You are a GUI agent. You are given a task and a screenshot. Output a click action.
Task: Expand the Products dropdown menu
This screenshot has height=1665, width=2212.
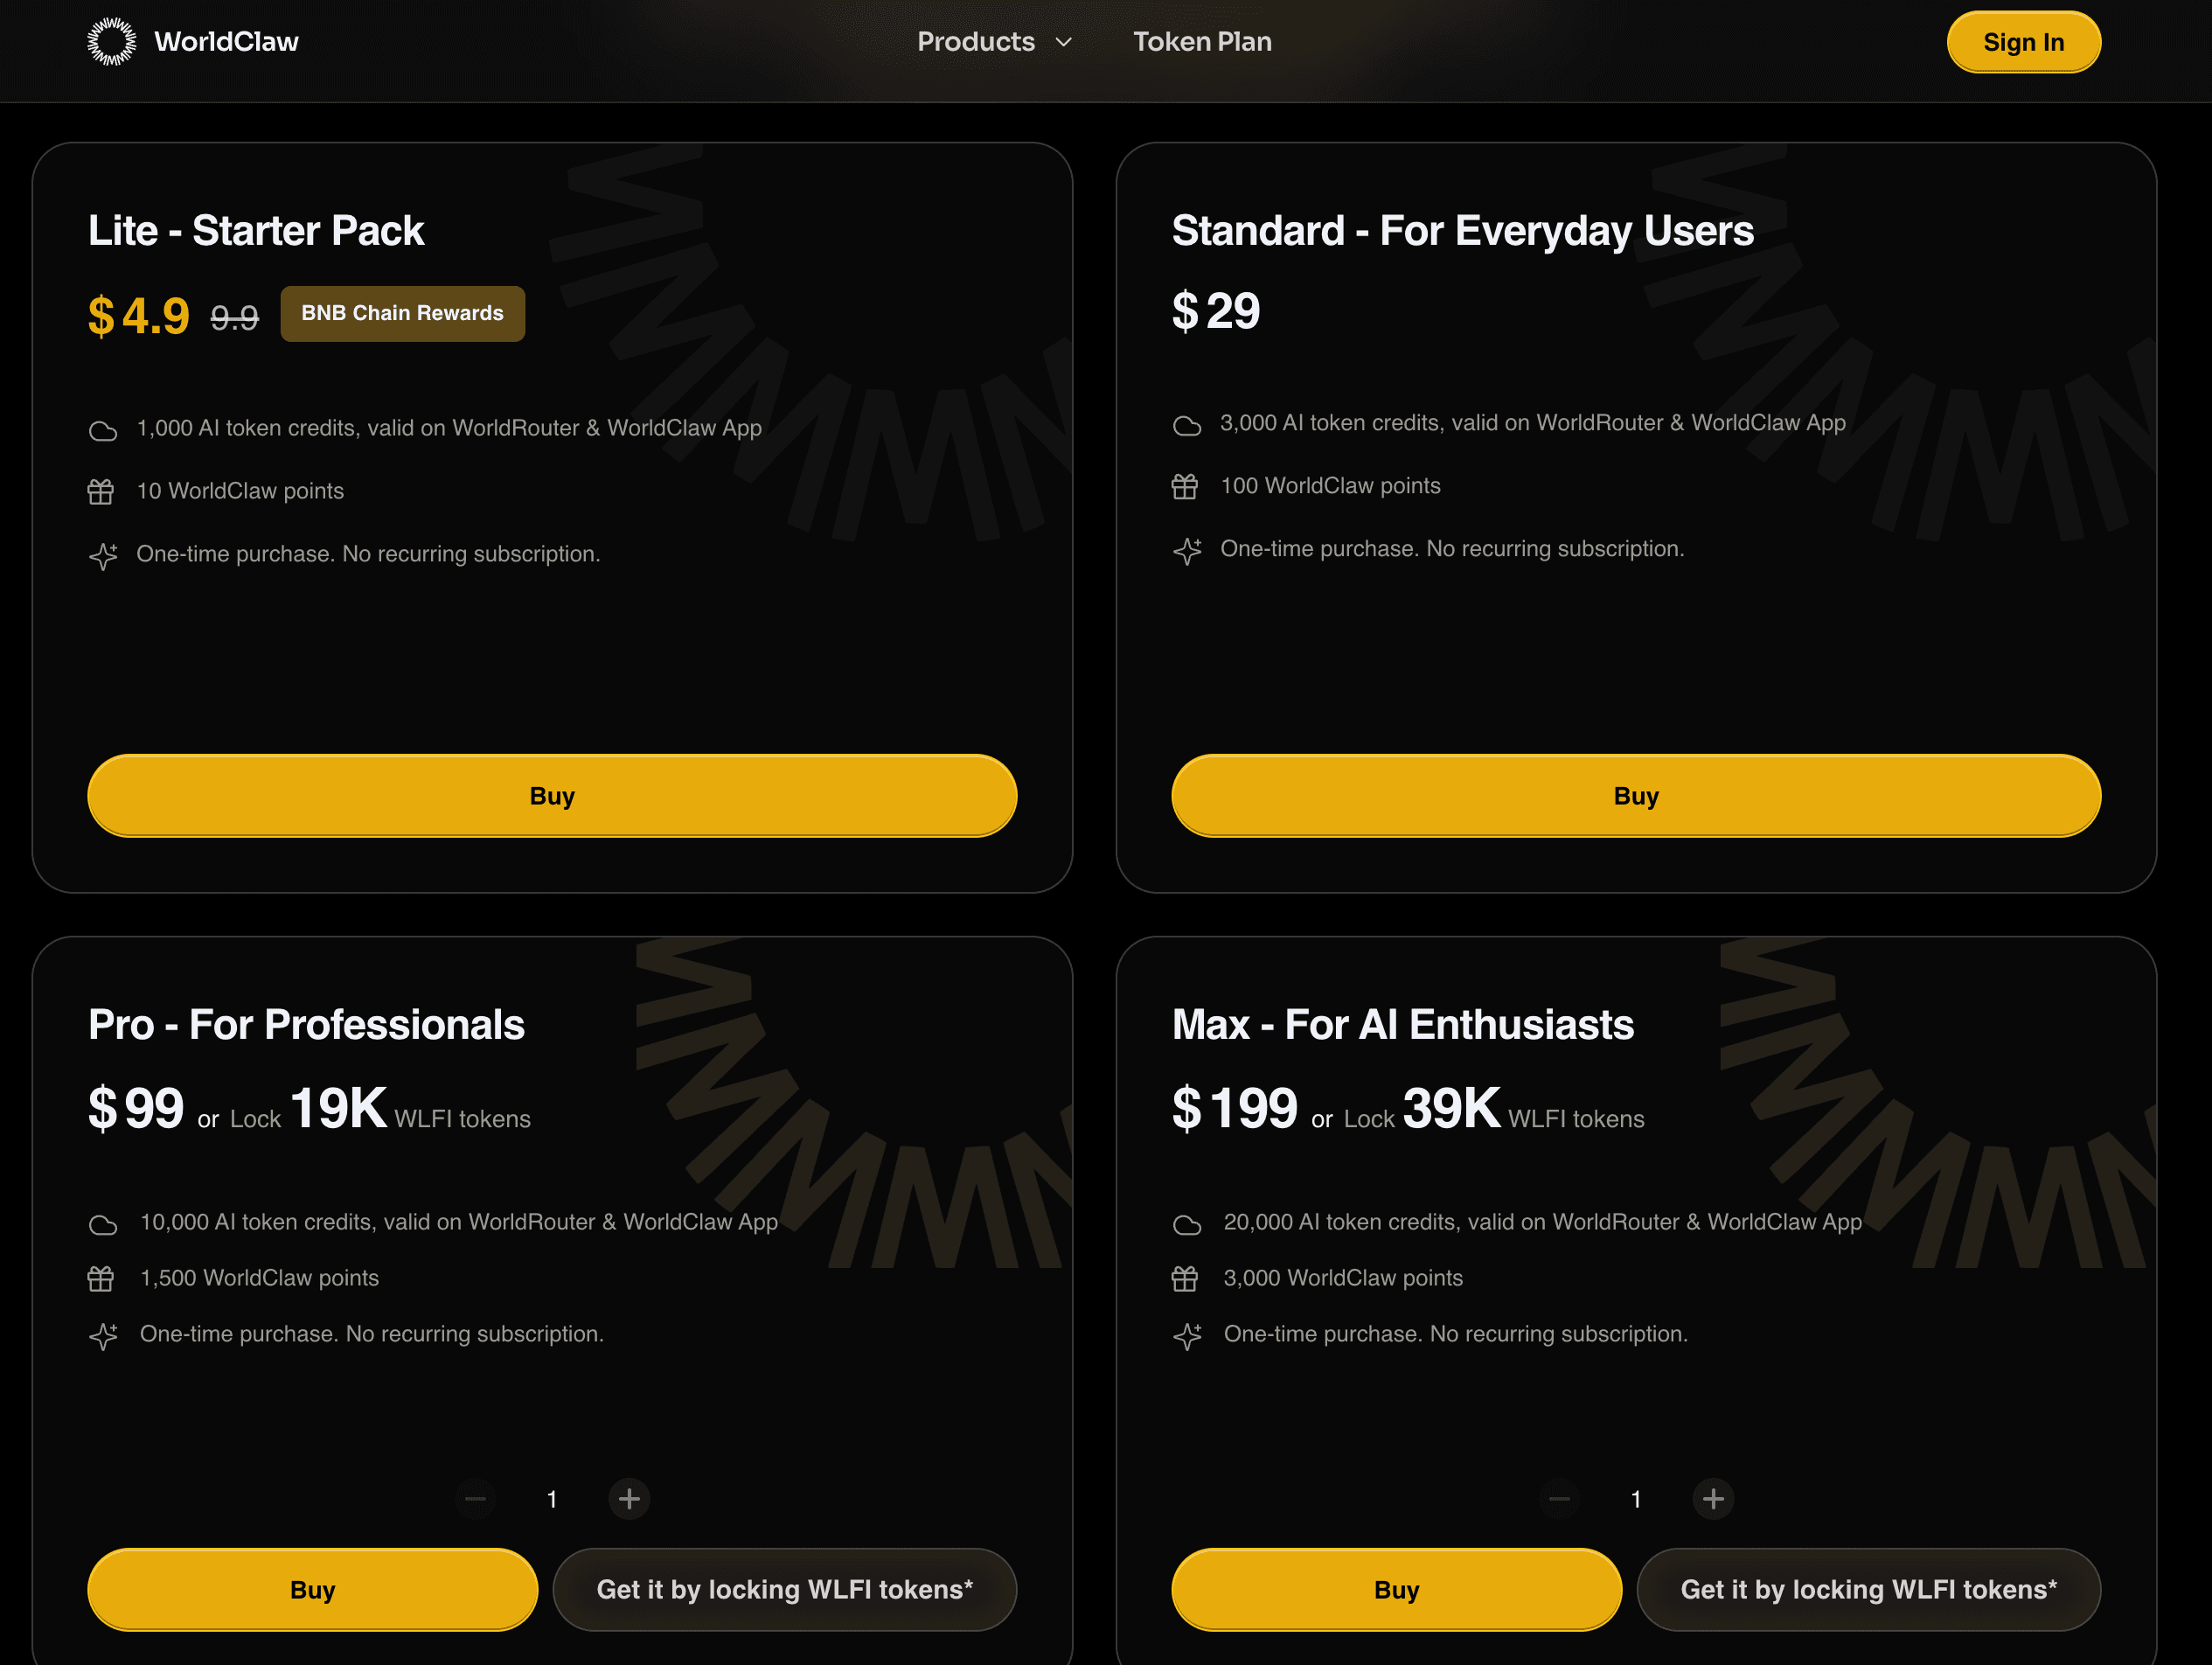click(994, 42)
